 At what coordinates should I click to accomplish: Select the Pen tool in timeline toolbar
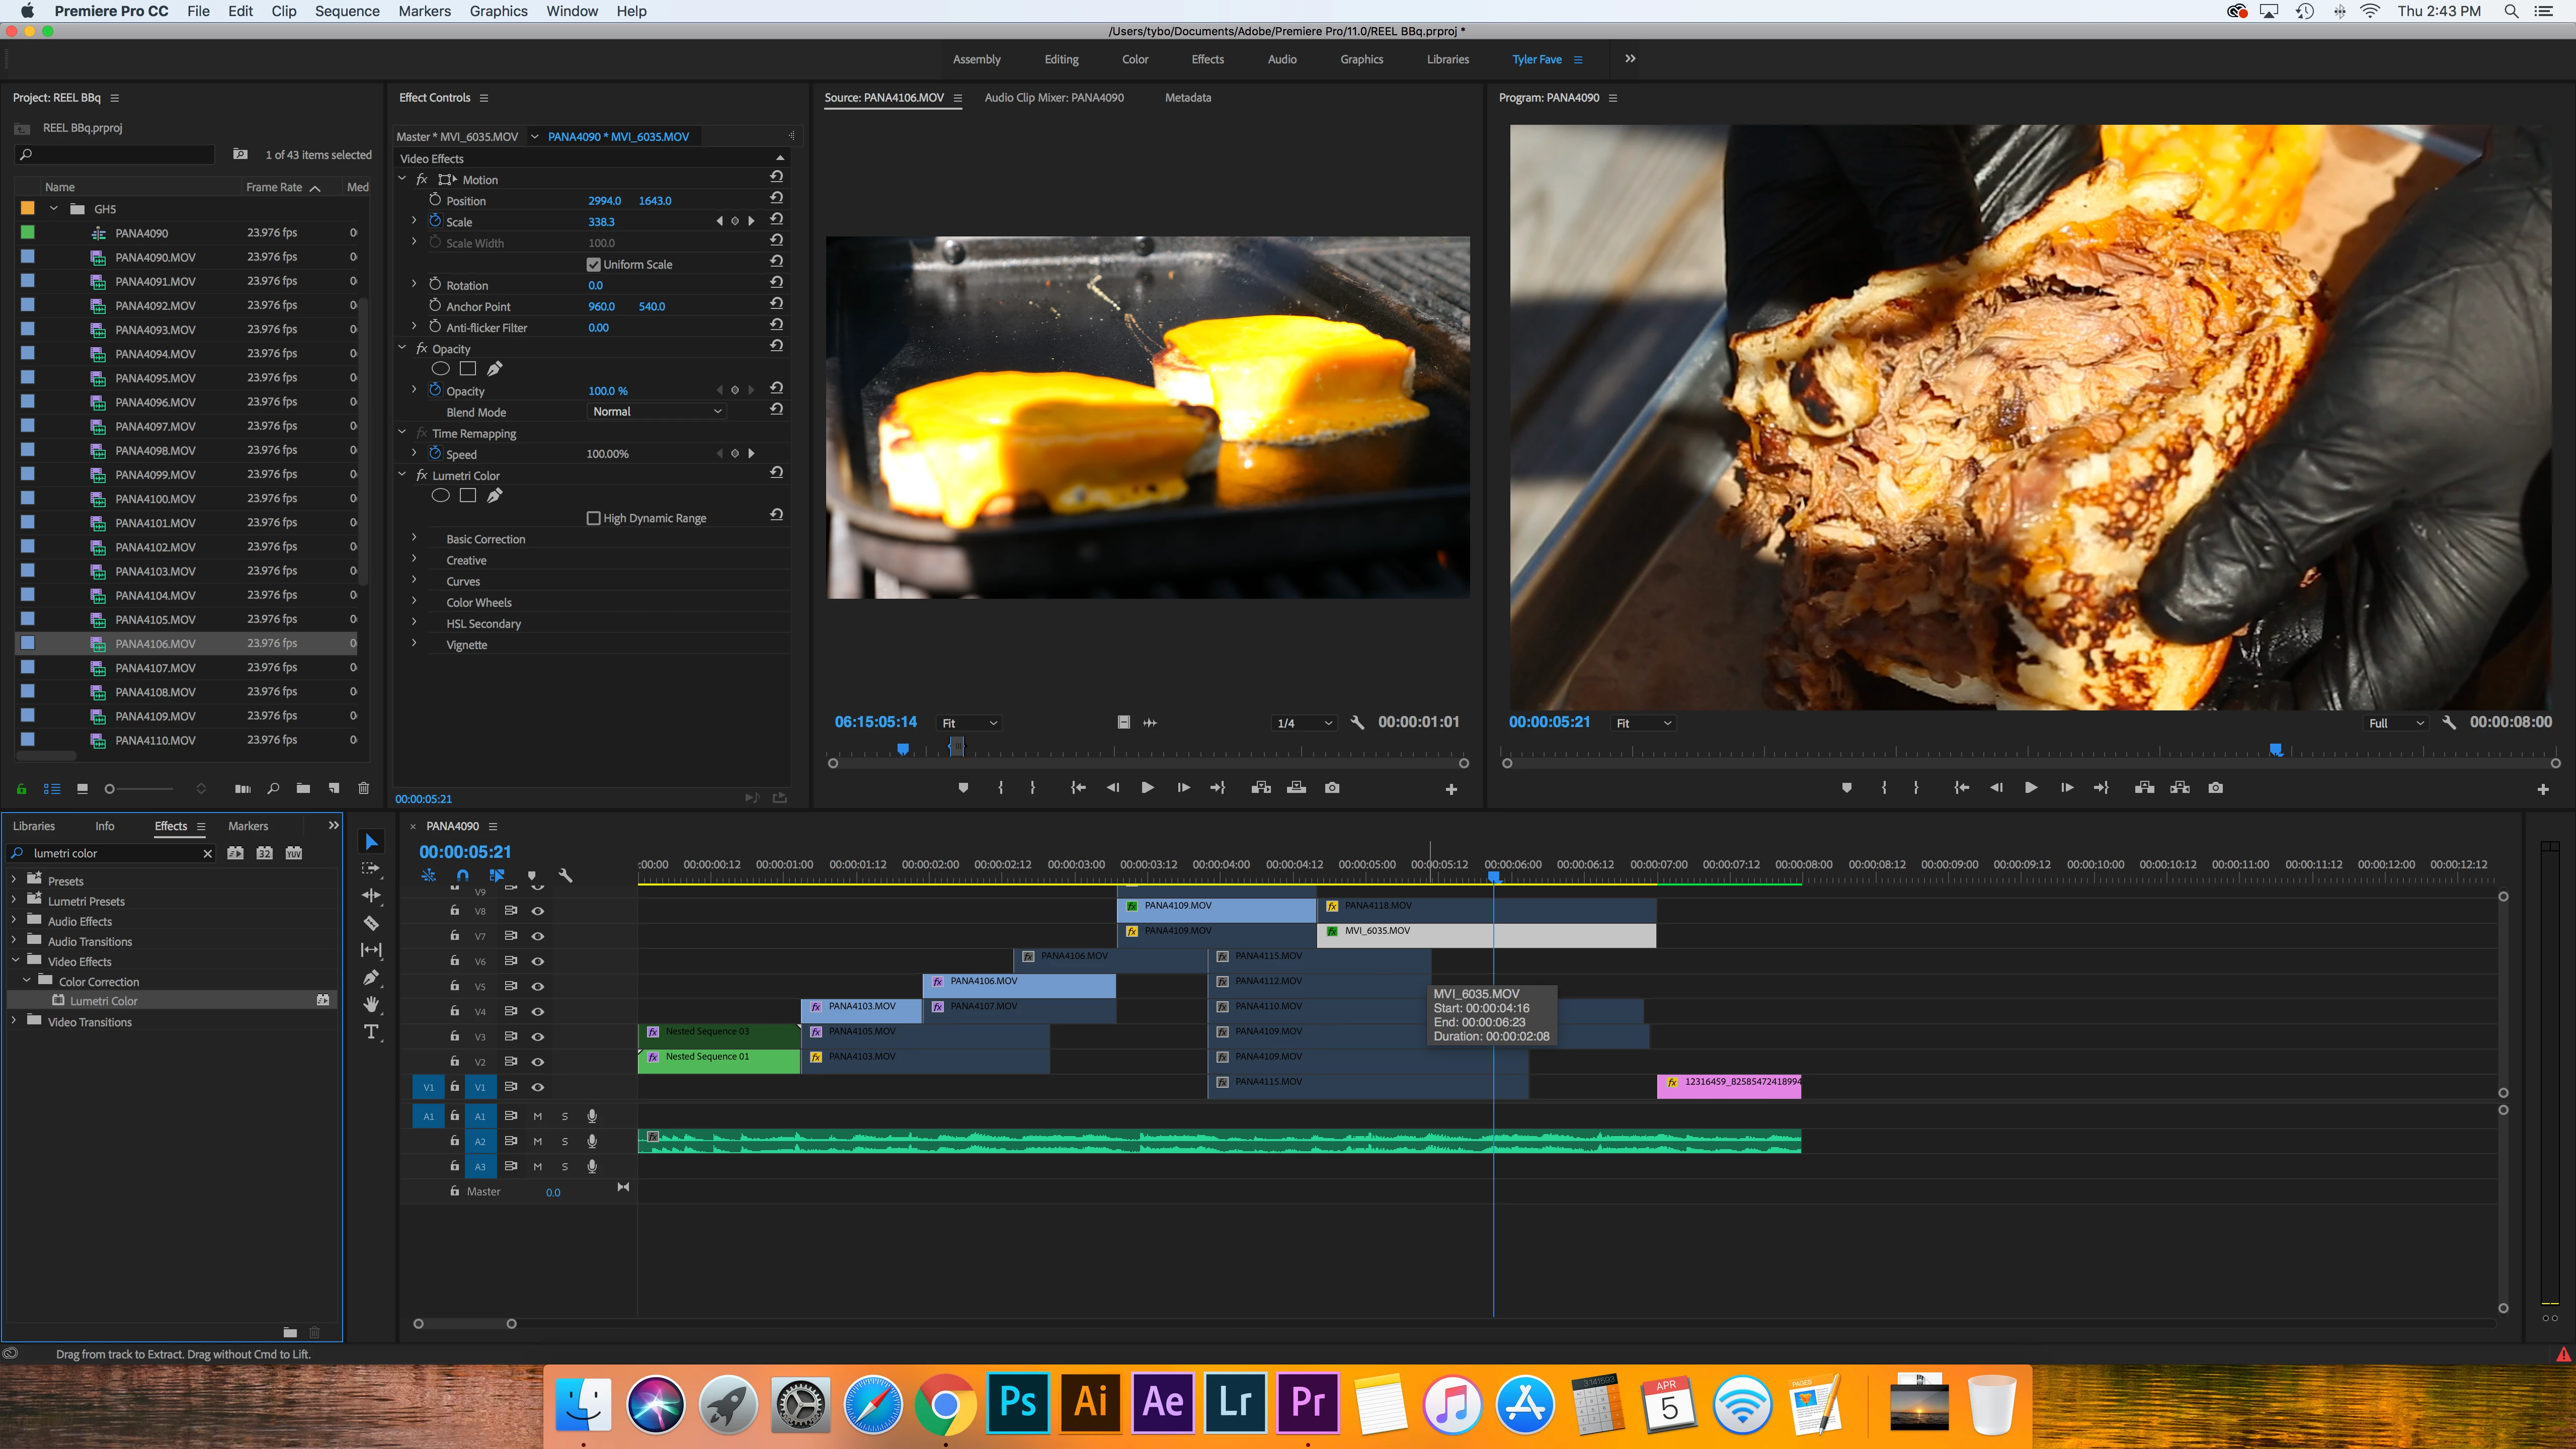[371, 977]
